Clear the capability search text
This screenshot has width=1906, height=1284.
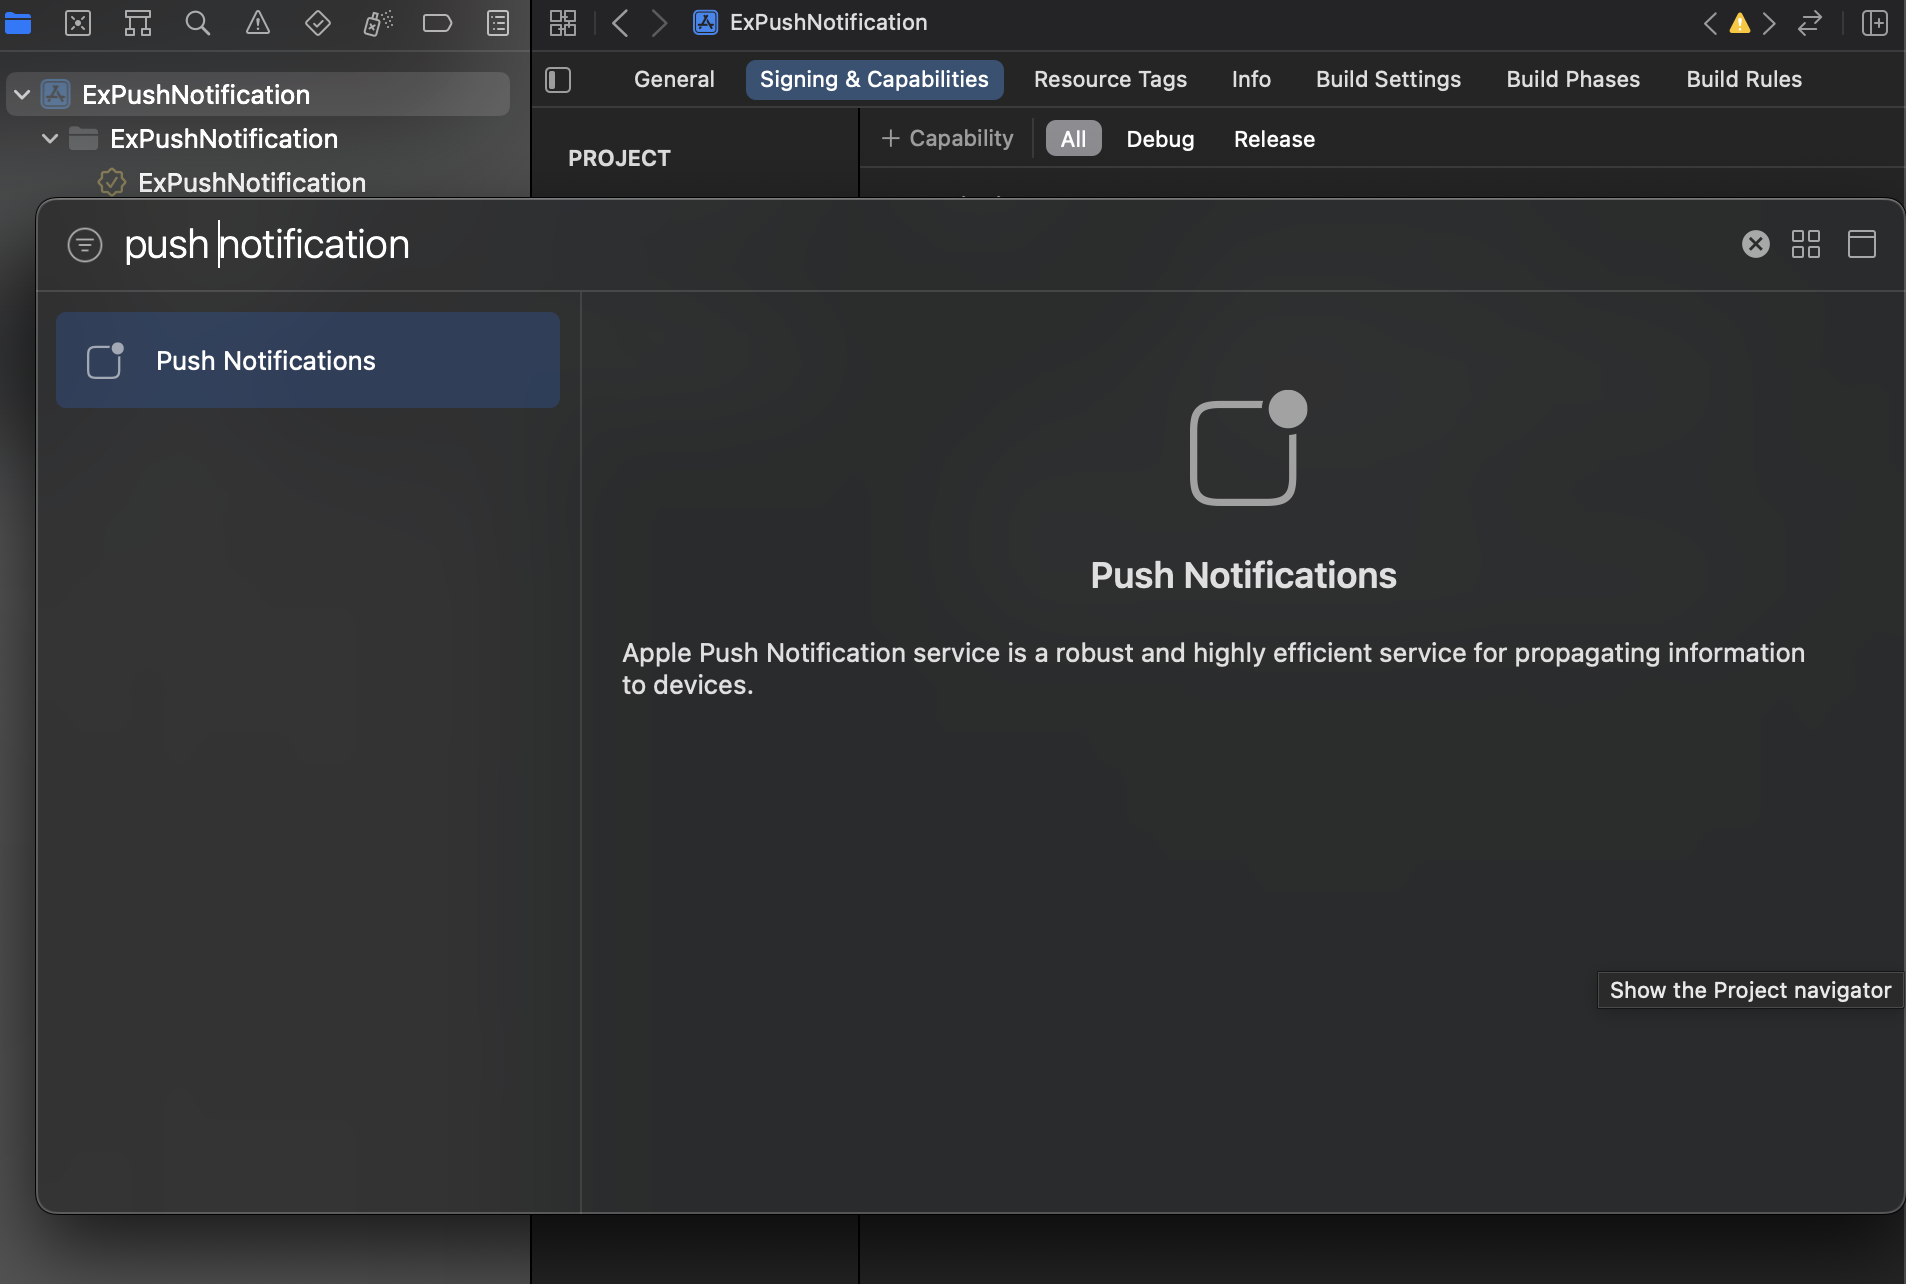pos(1756,244)
